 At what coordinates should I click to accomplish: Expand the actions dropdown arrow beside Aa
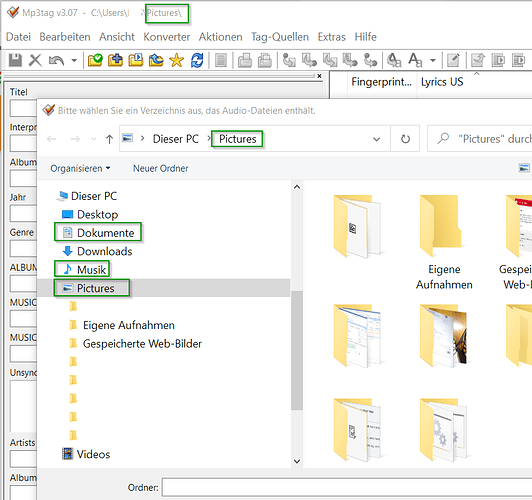(x=433, y=61)
